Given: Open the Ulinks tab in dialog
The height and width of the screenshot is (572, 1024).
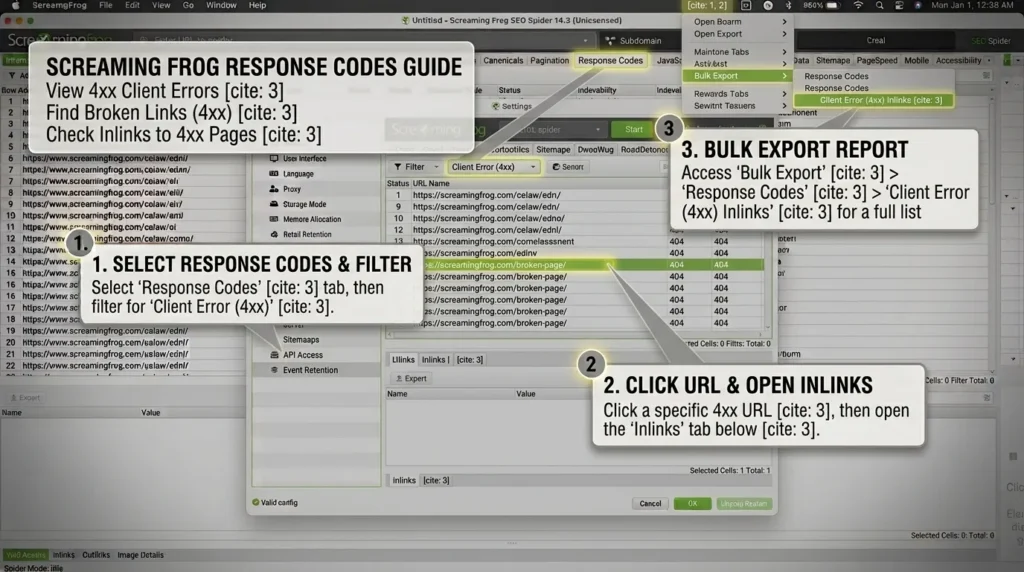Looking at the screenshot, I should coord(403,360).
